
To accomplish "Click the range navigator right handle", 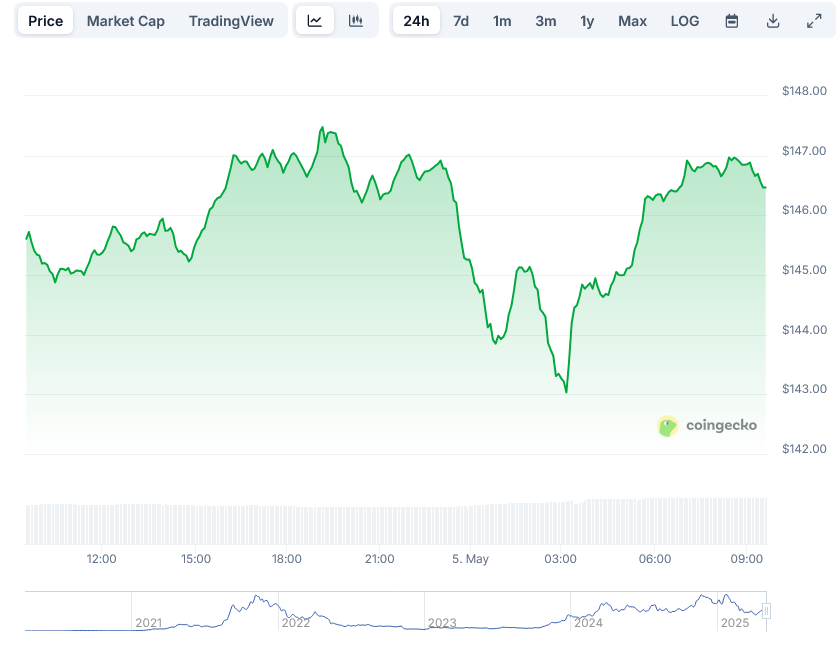I will pos(767,611).
